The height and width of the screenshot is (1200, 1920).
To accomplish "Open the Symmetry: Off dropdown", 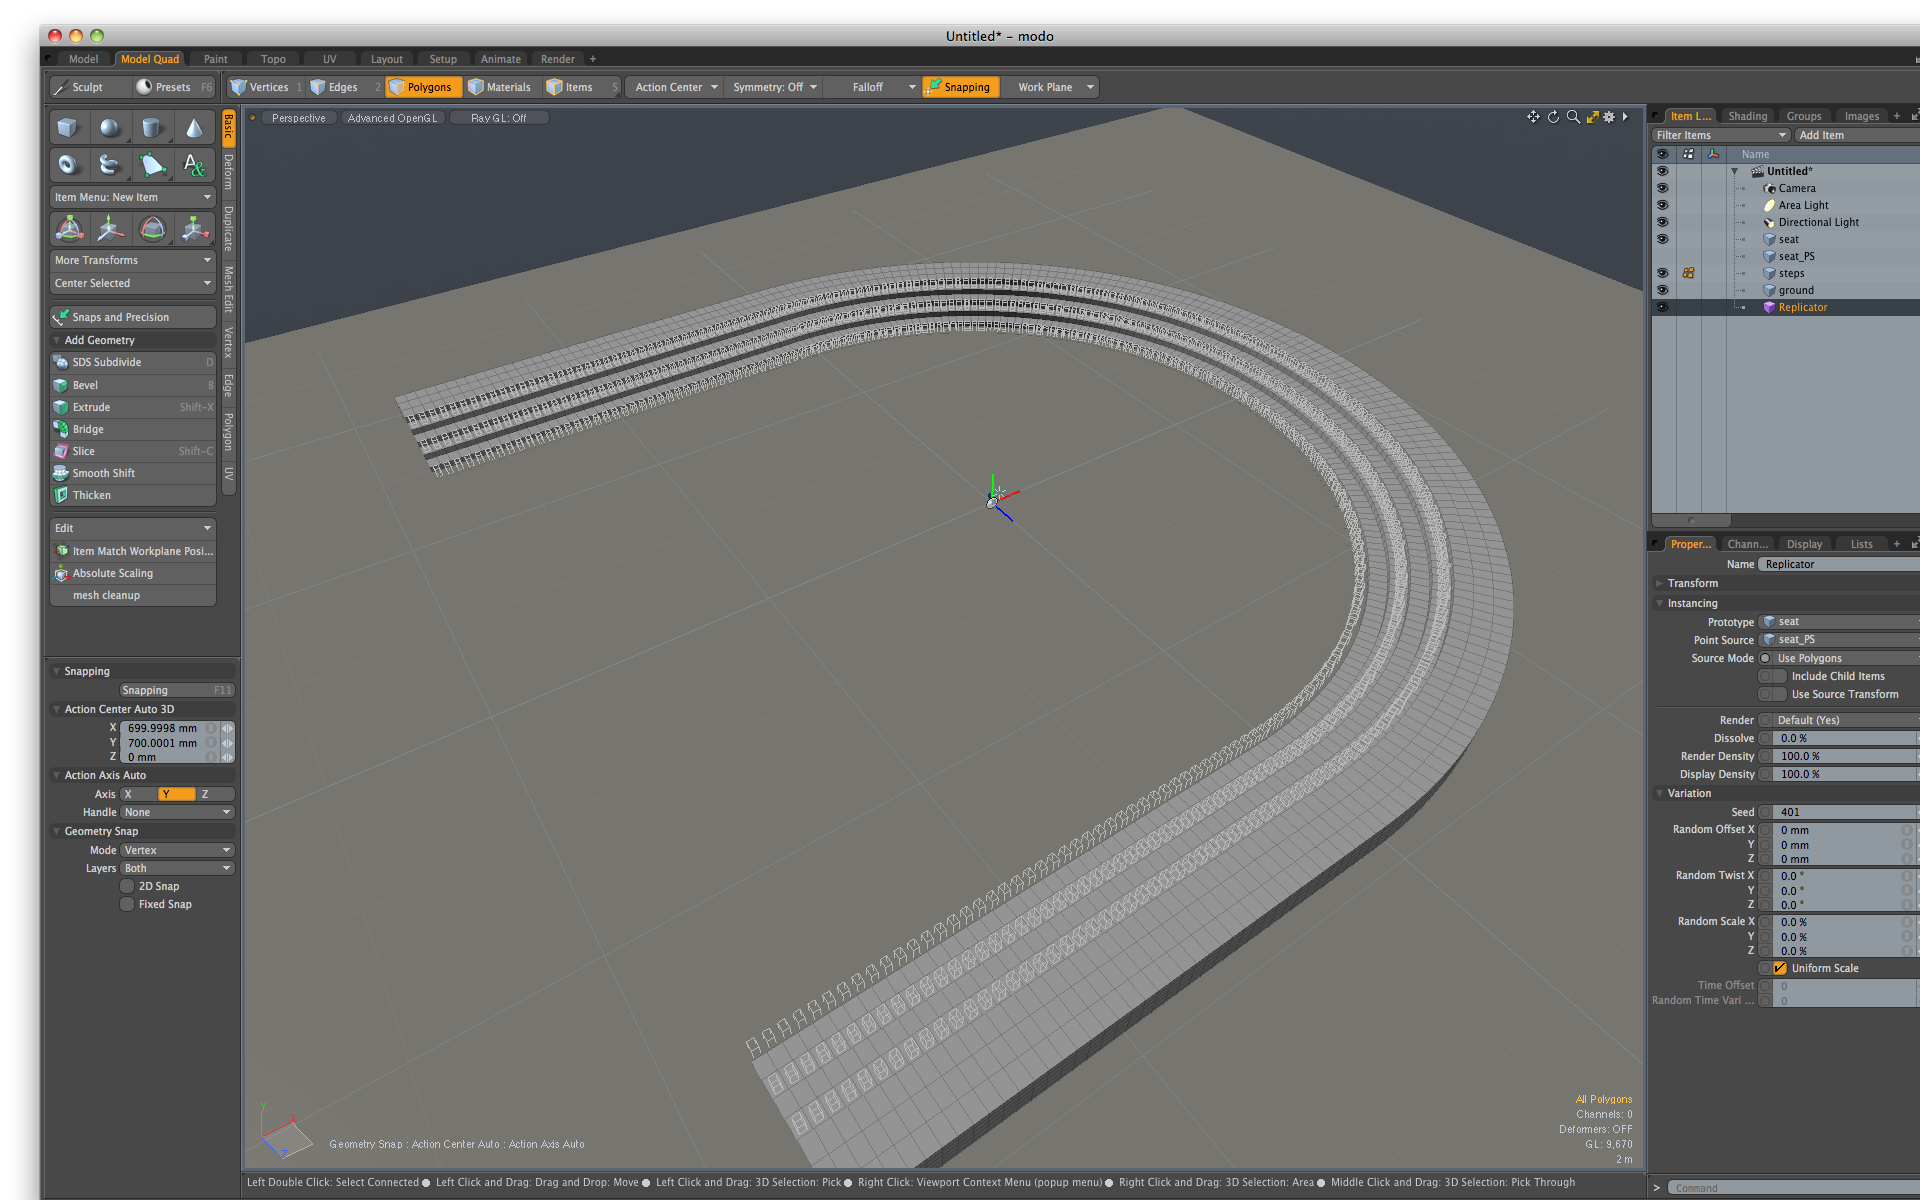I will tap(774, 87).
